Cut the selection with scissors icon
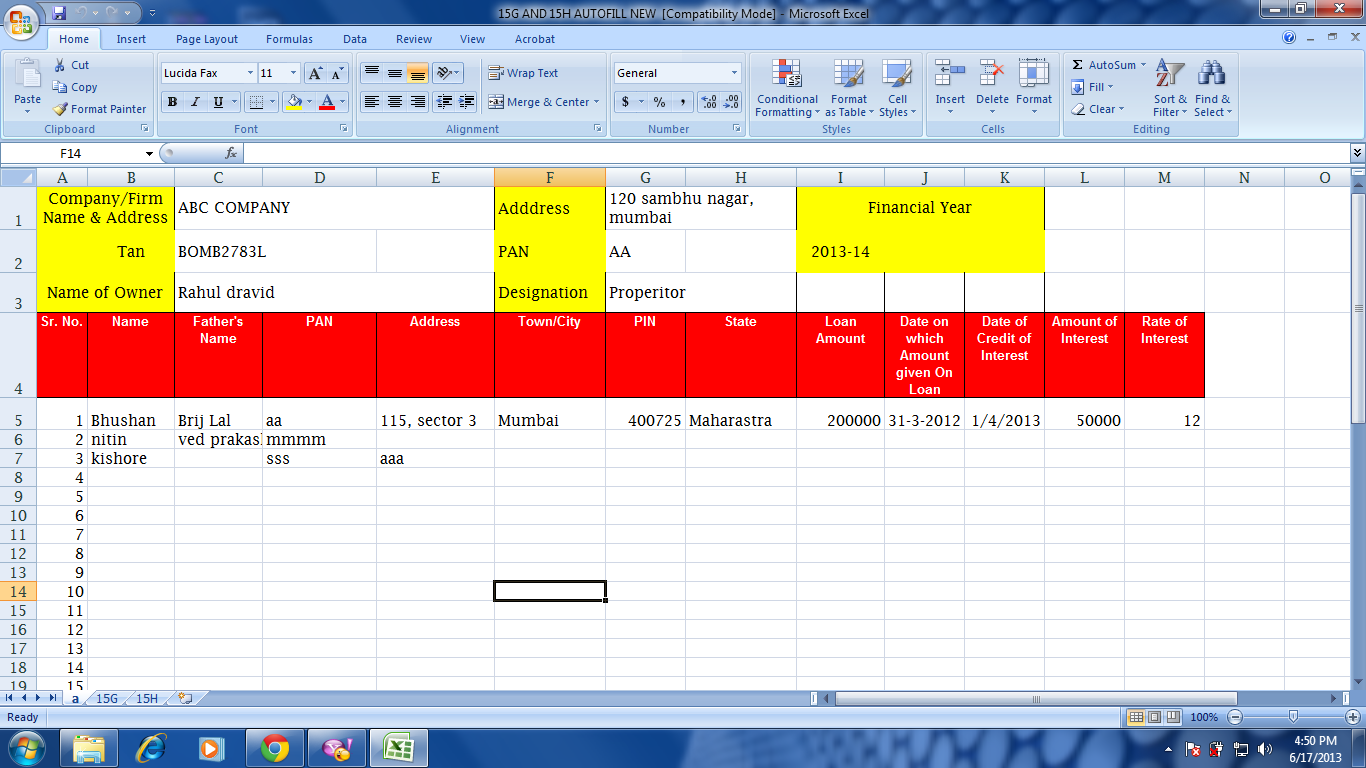 click(71, 65)
